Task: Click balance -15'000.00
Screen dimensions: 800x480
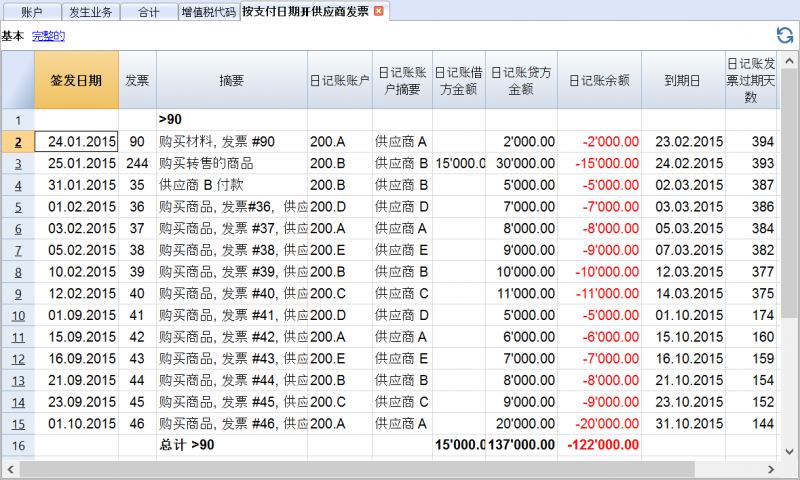Action: point(599,163)
